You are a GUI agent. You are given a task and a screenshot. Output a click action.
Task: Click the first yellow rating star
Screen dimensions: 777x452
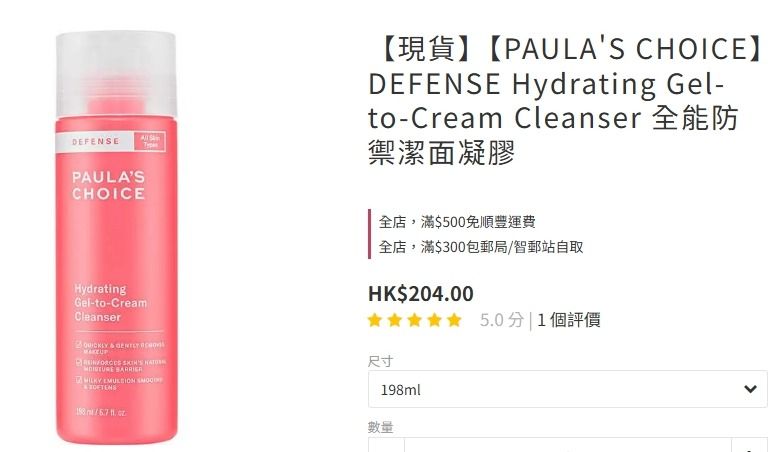click(375, 320)
